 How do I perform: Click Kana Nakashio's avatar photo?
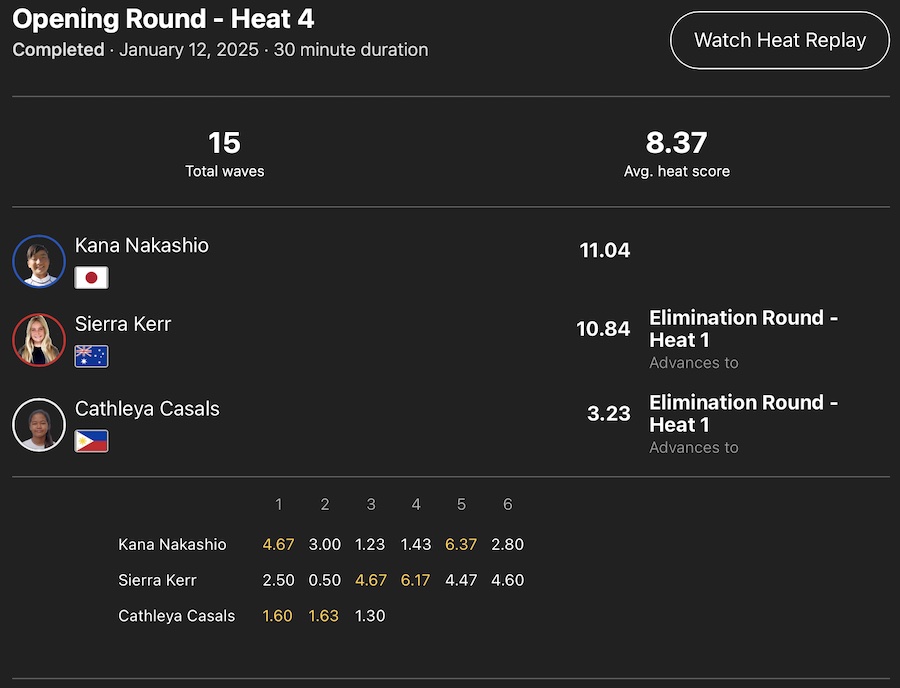[39, 261]
